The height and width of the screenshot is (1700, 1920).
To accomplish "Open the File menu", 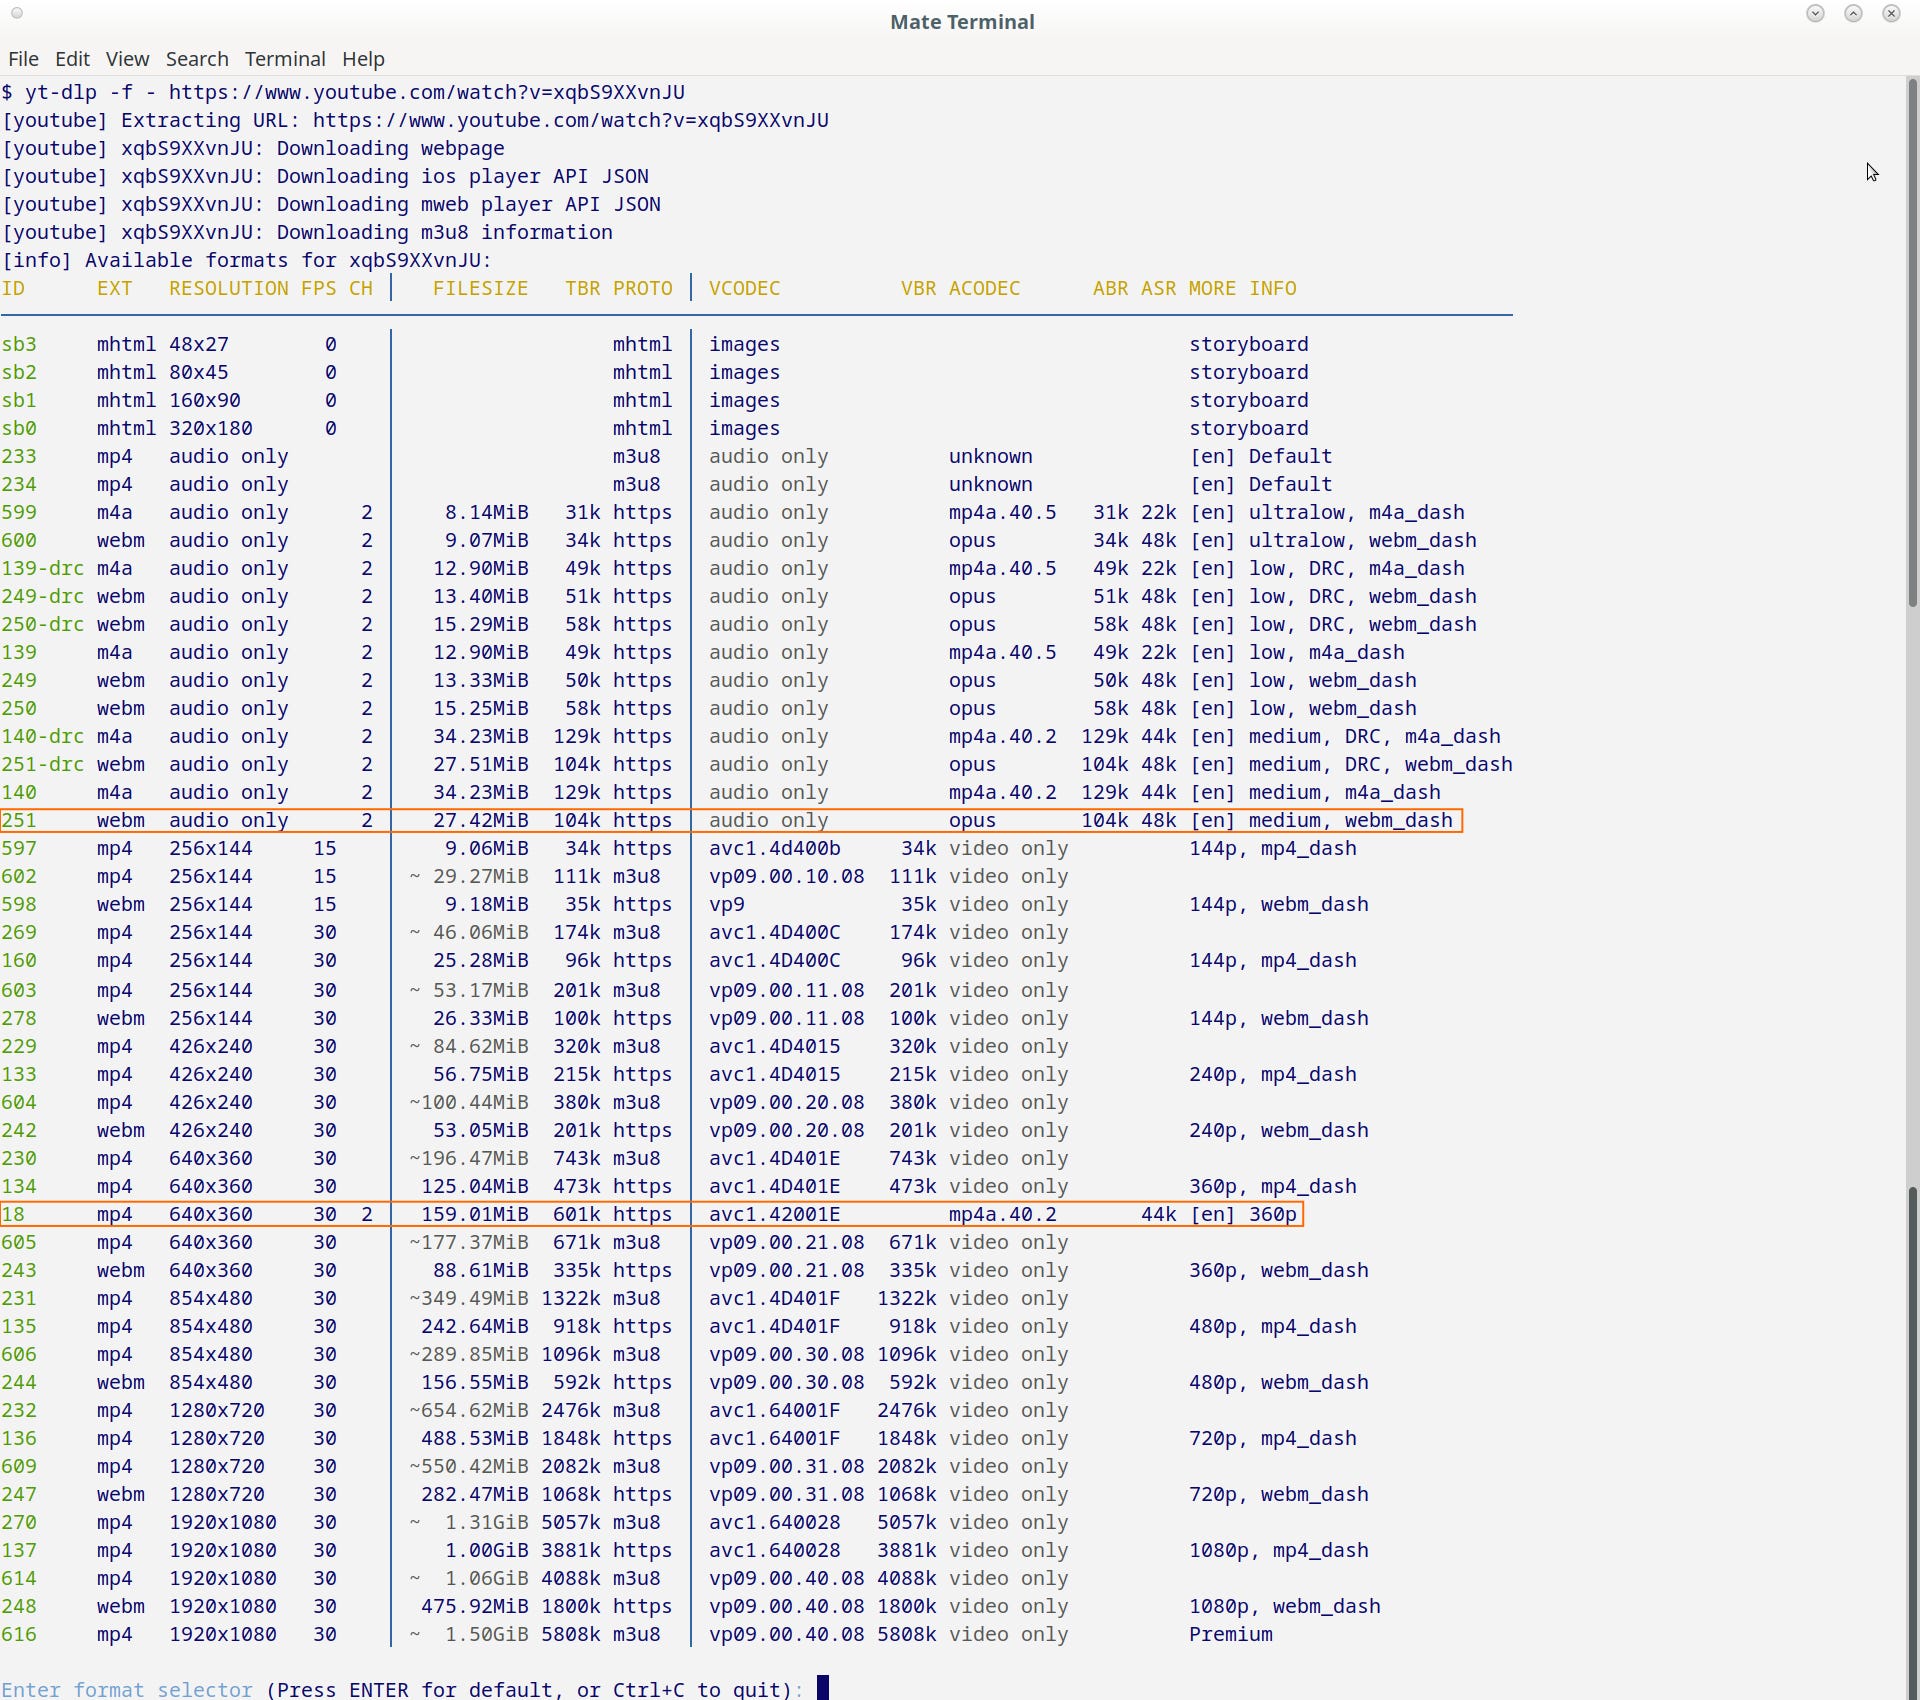I will (23, 59).
